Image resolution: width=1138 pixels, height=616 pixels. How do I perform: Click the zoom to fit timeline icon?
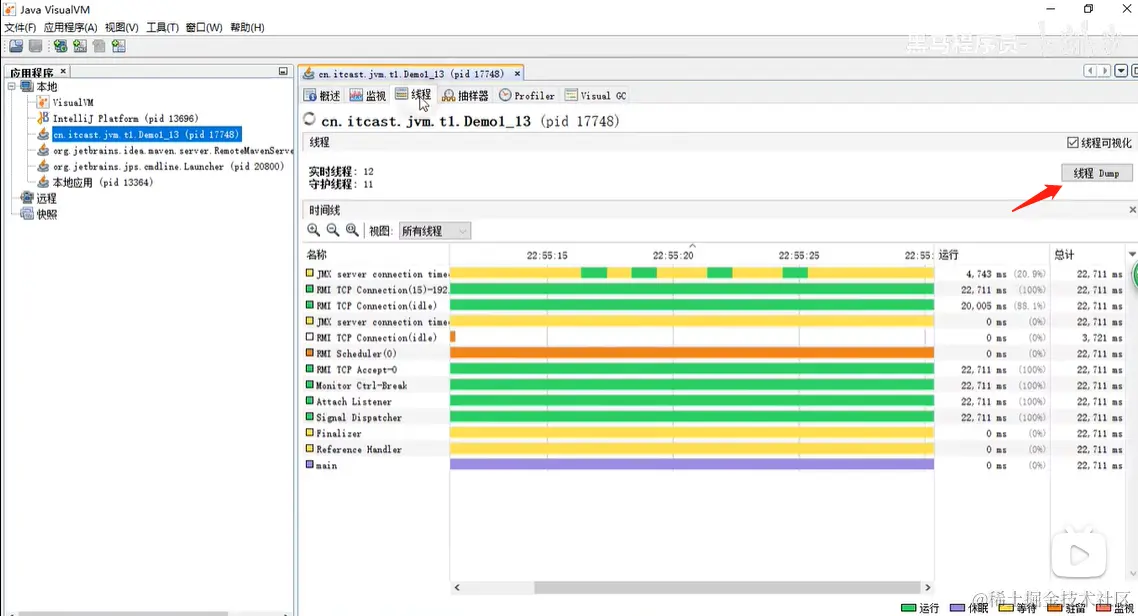(352, 230)
